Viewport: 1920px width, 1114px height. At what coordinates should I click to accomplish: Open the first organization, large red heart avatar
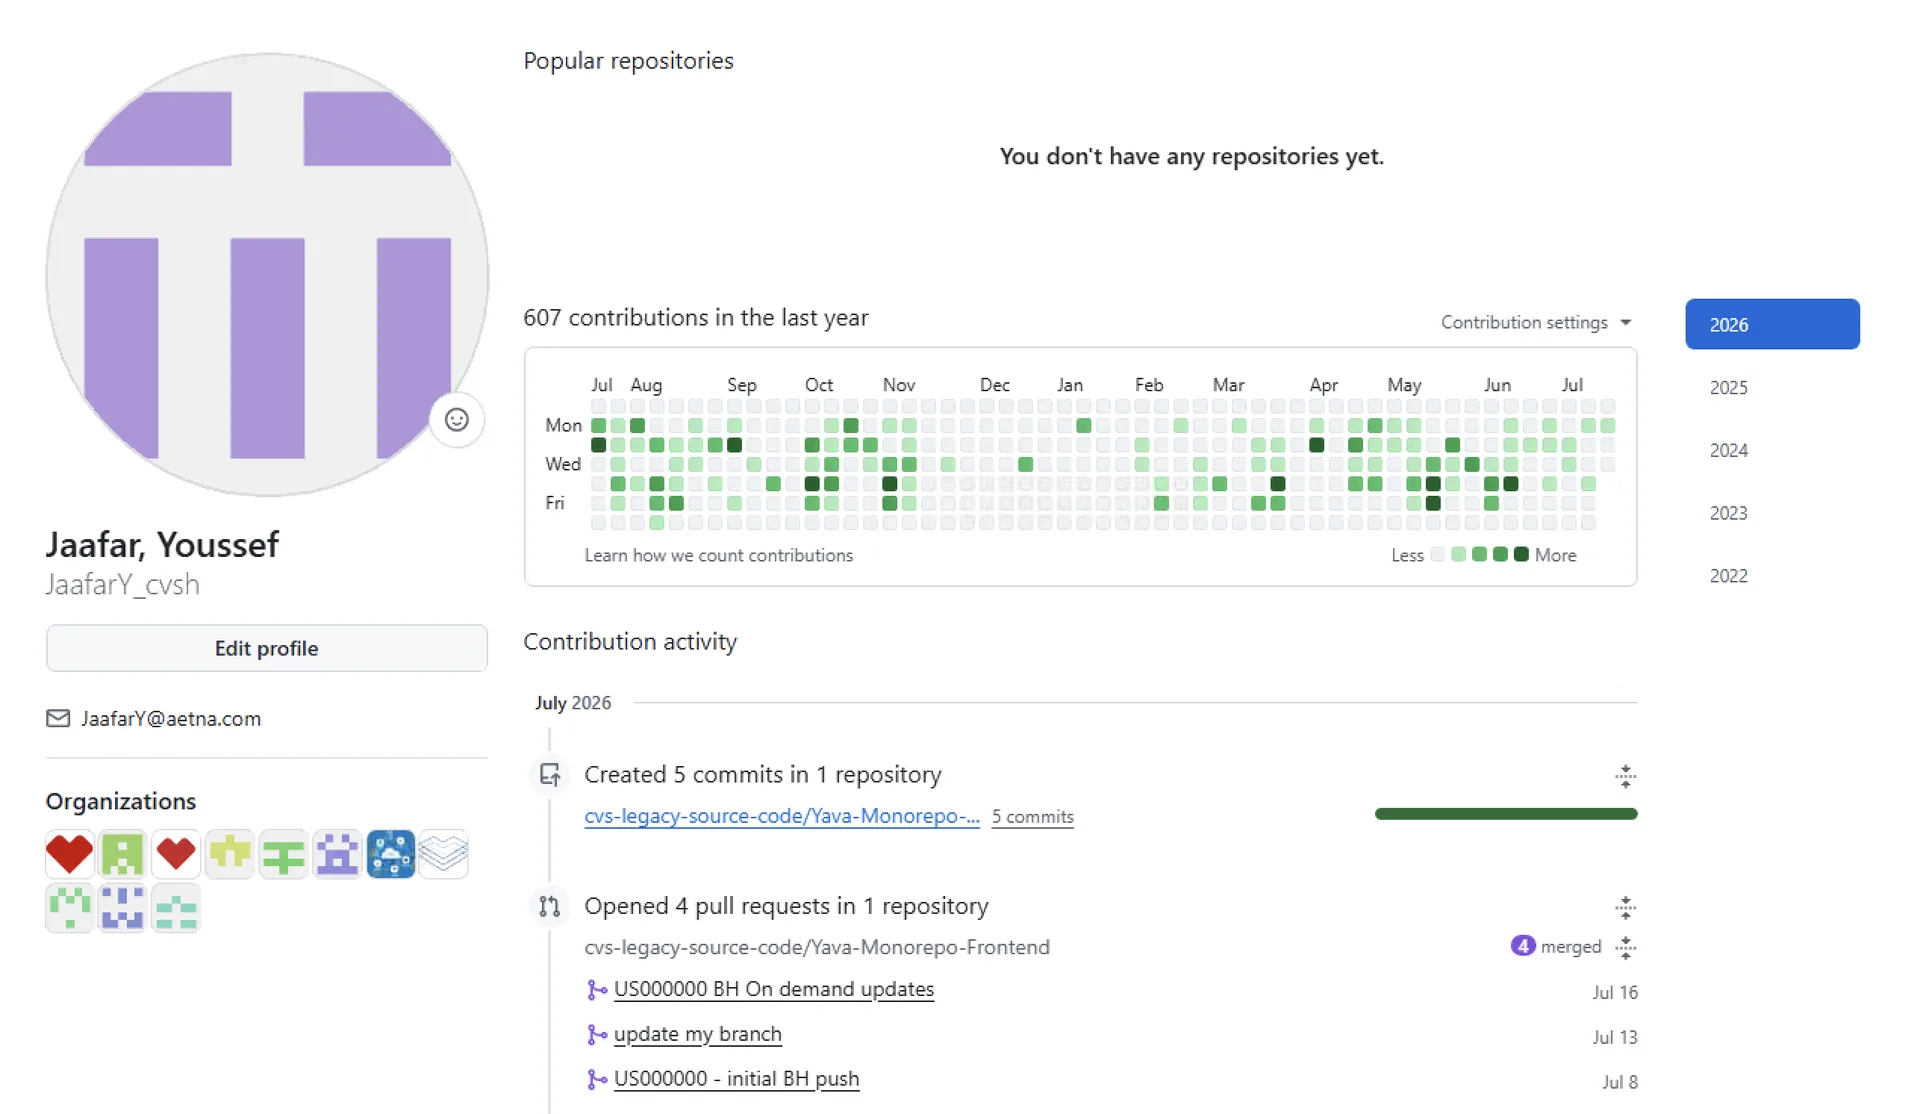pos(69,854)
